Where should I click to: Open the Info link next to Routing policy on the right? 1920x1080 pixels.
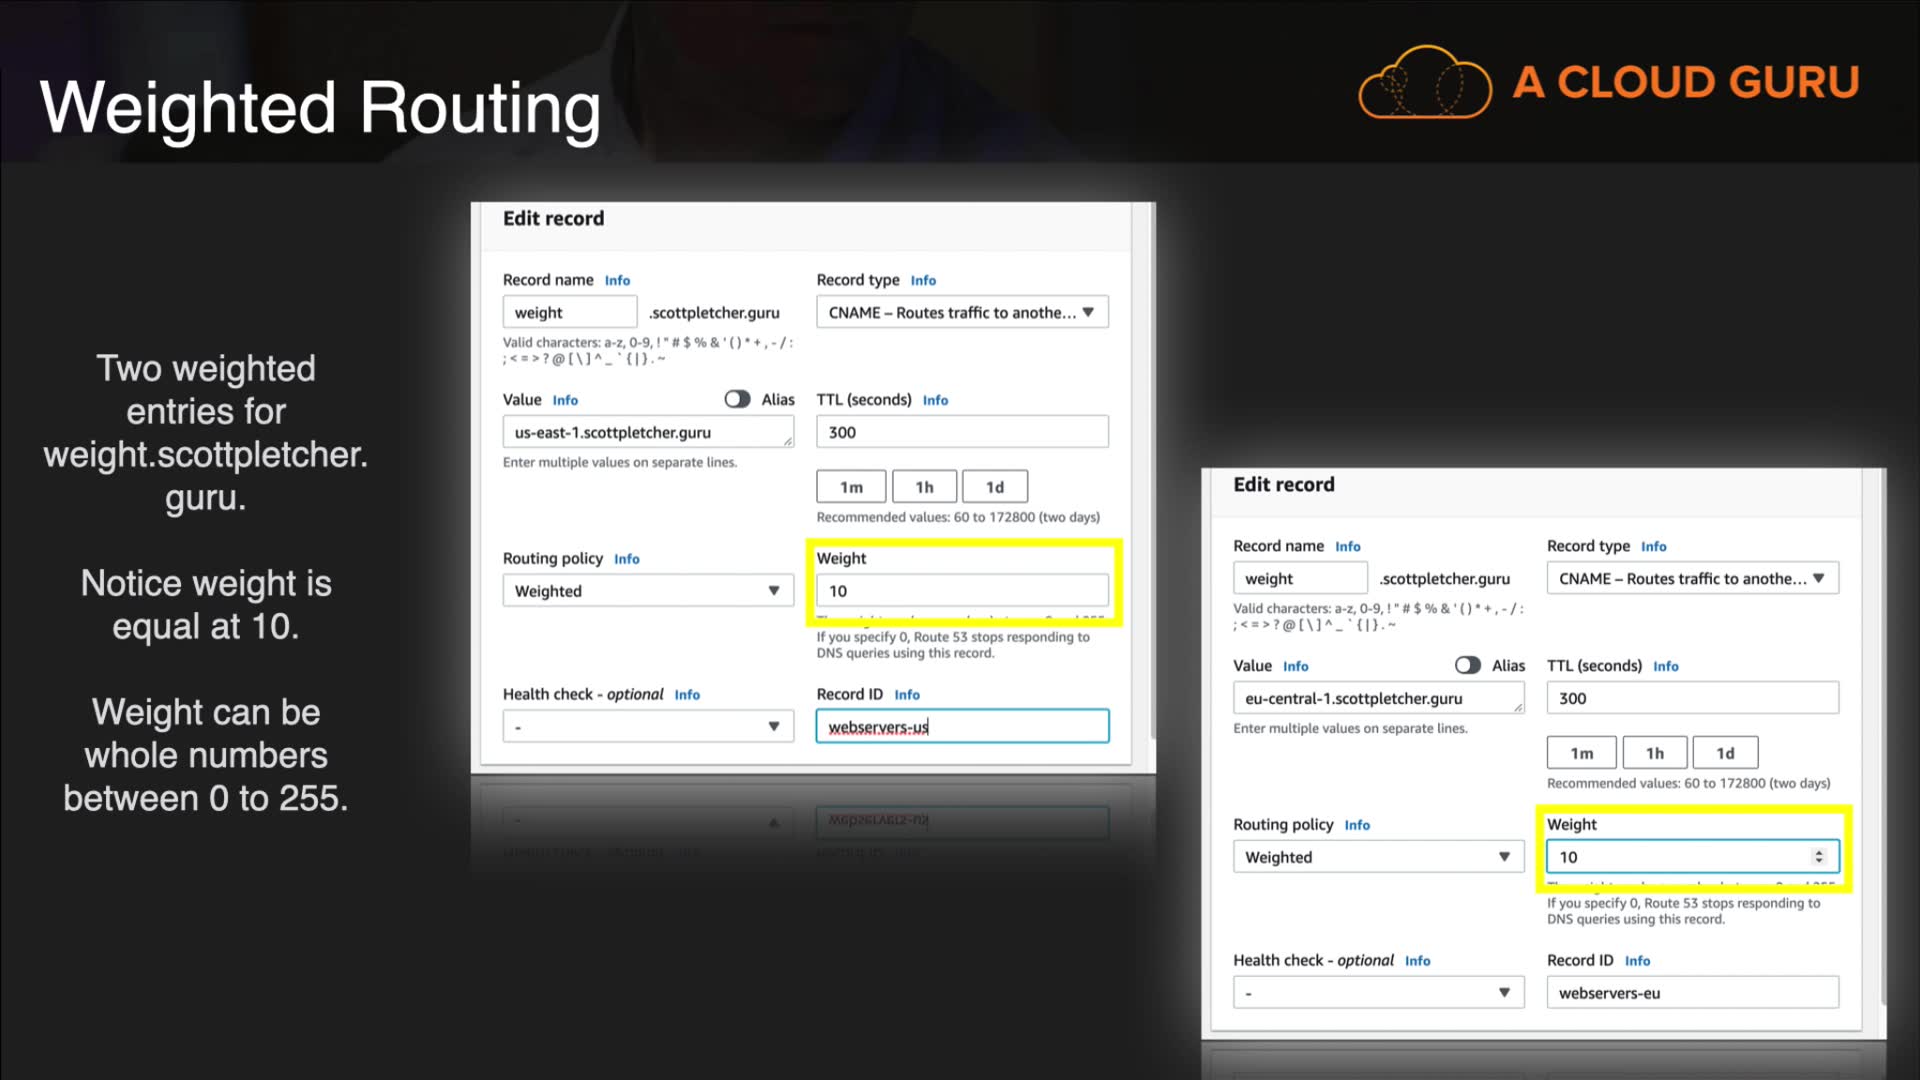pyautogui.click(x=1357, y=825)
